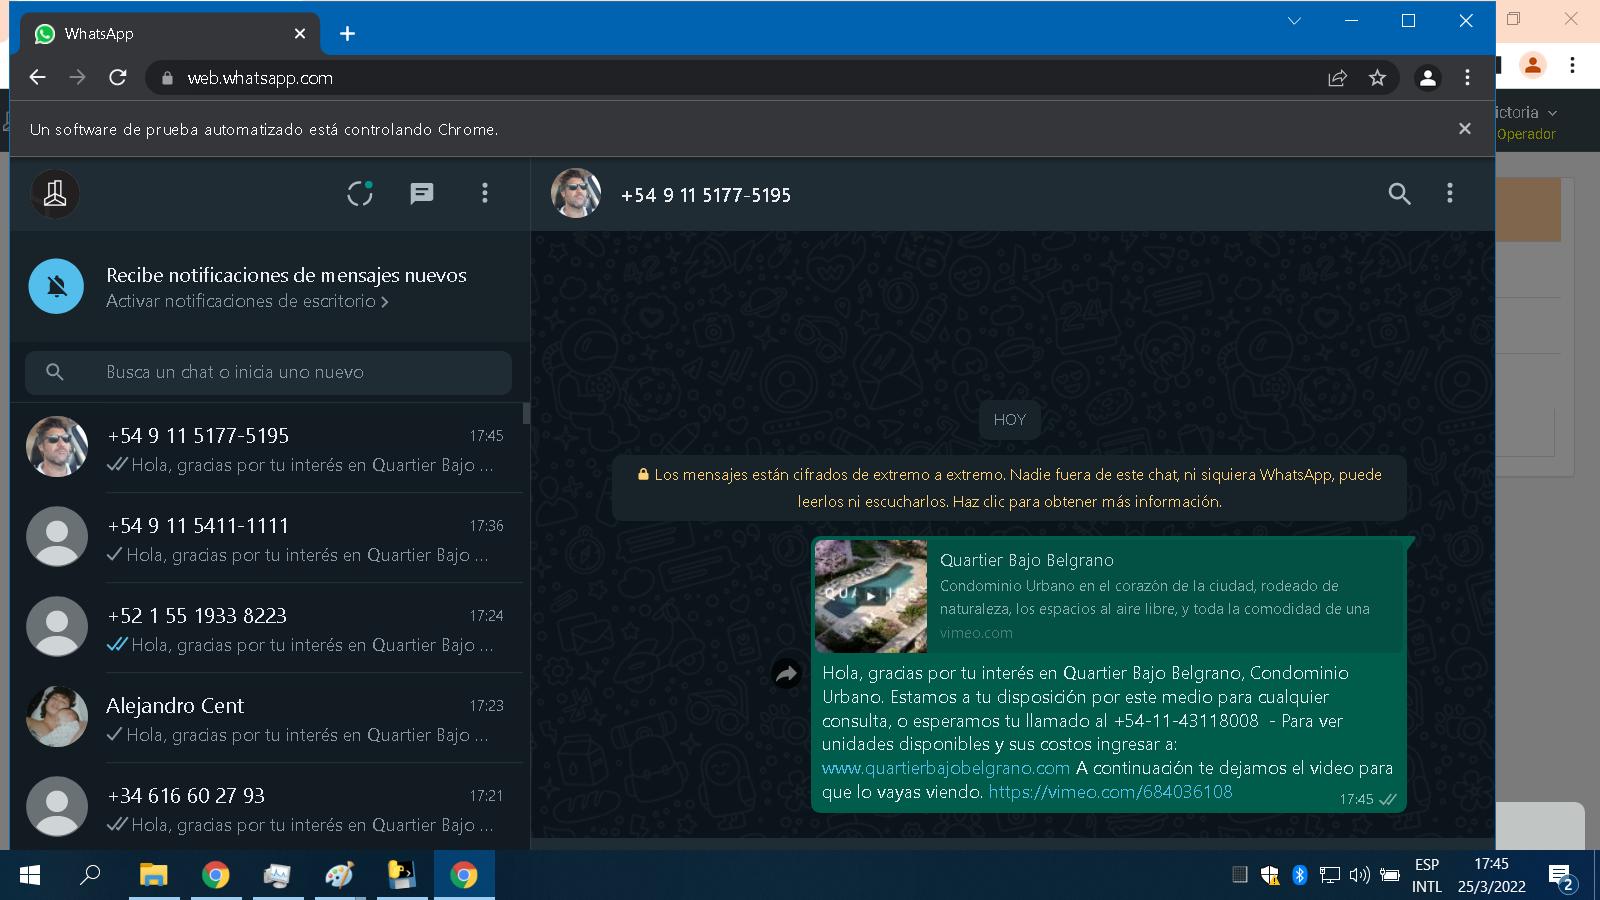This screenshot has height=900, width=1600.
Task: Open tab search chevron in title bar
Action: pyautogui.click(x=1294, y=21)
